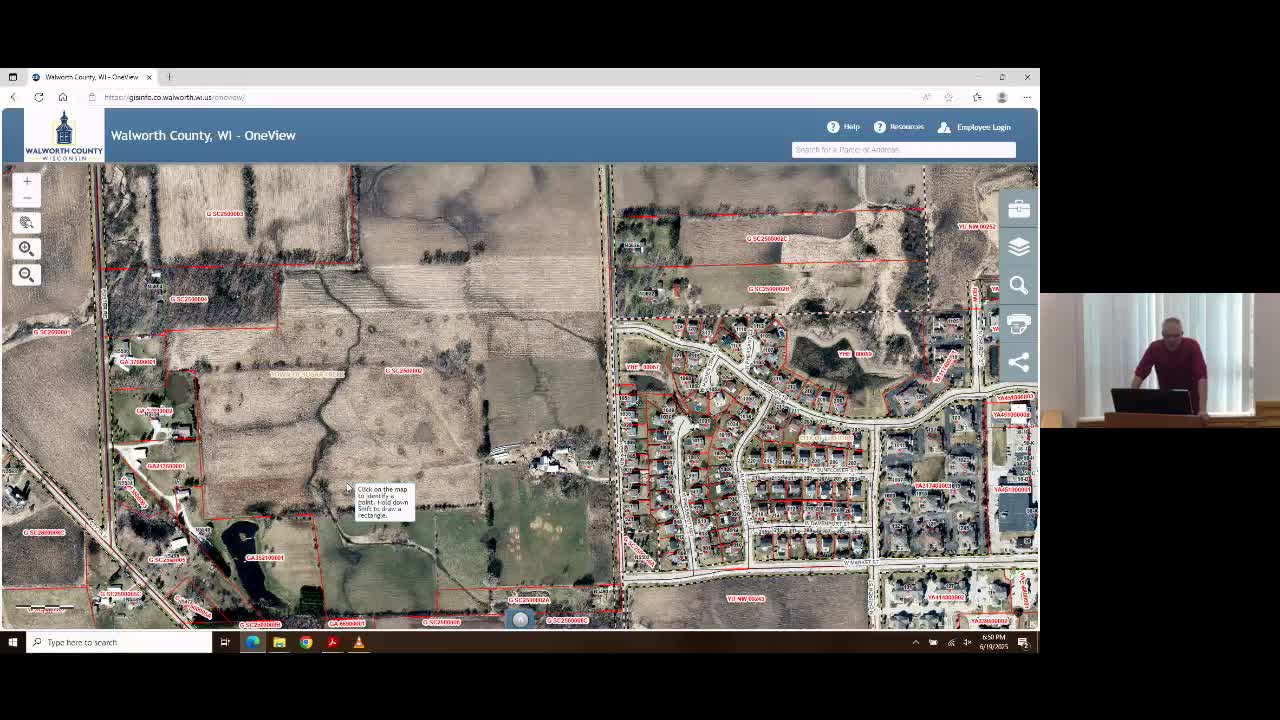The width and height of the screenshot is (1280, 720).
Task: Click the Walworth County, WI - OneView title
Action: click(203, 135)
